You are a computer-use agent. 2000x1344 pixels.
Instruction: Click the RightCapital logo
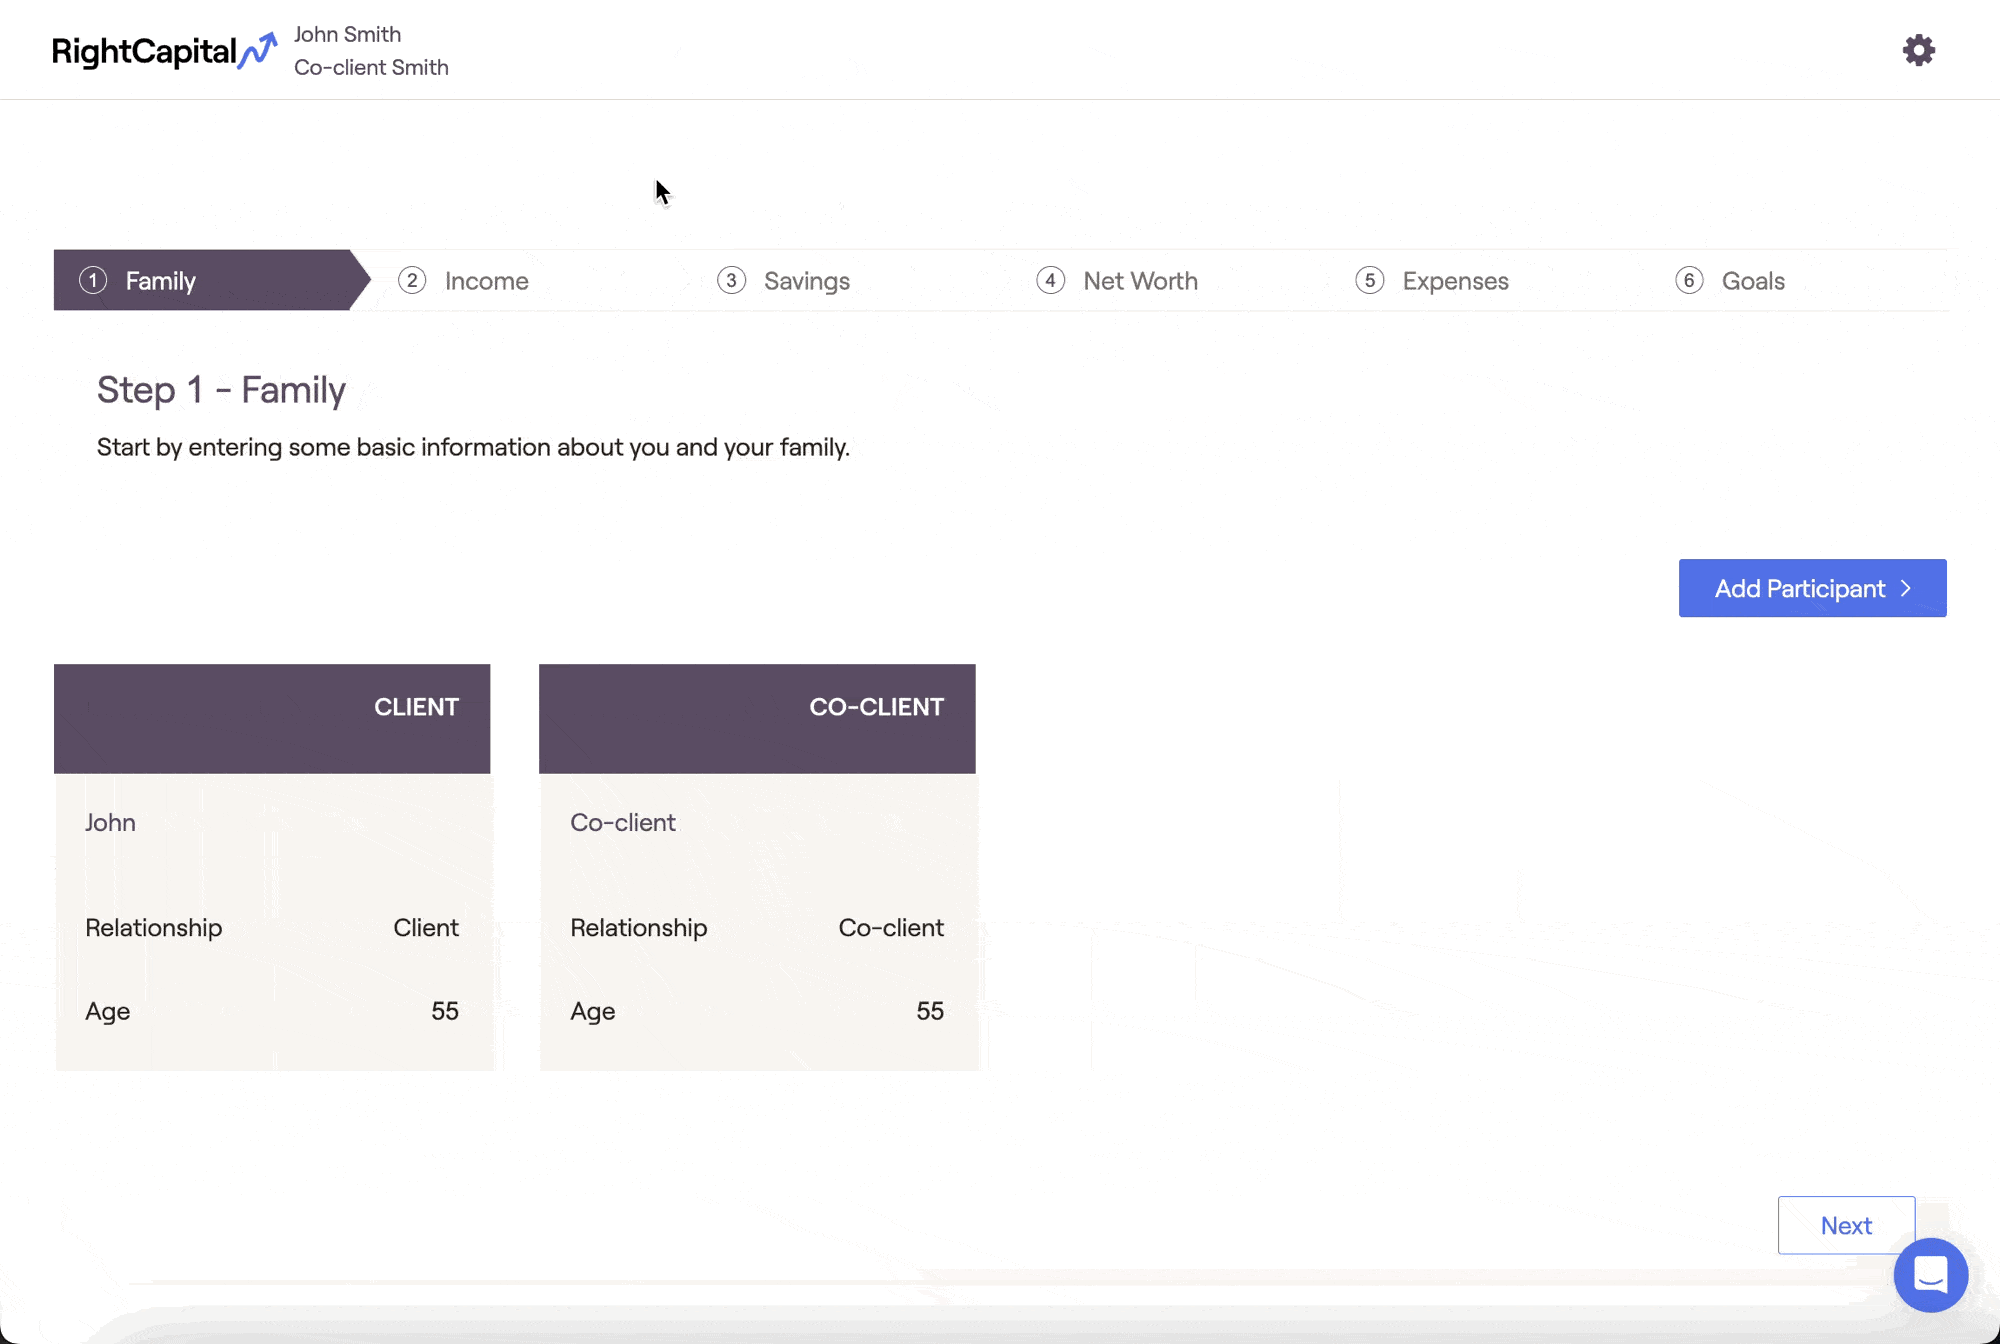tap(164, 51)
